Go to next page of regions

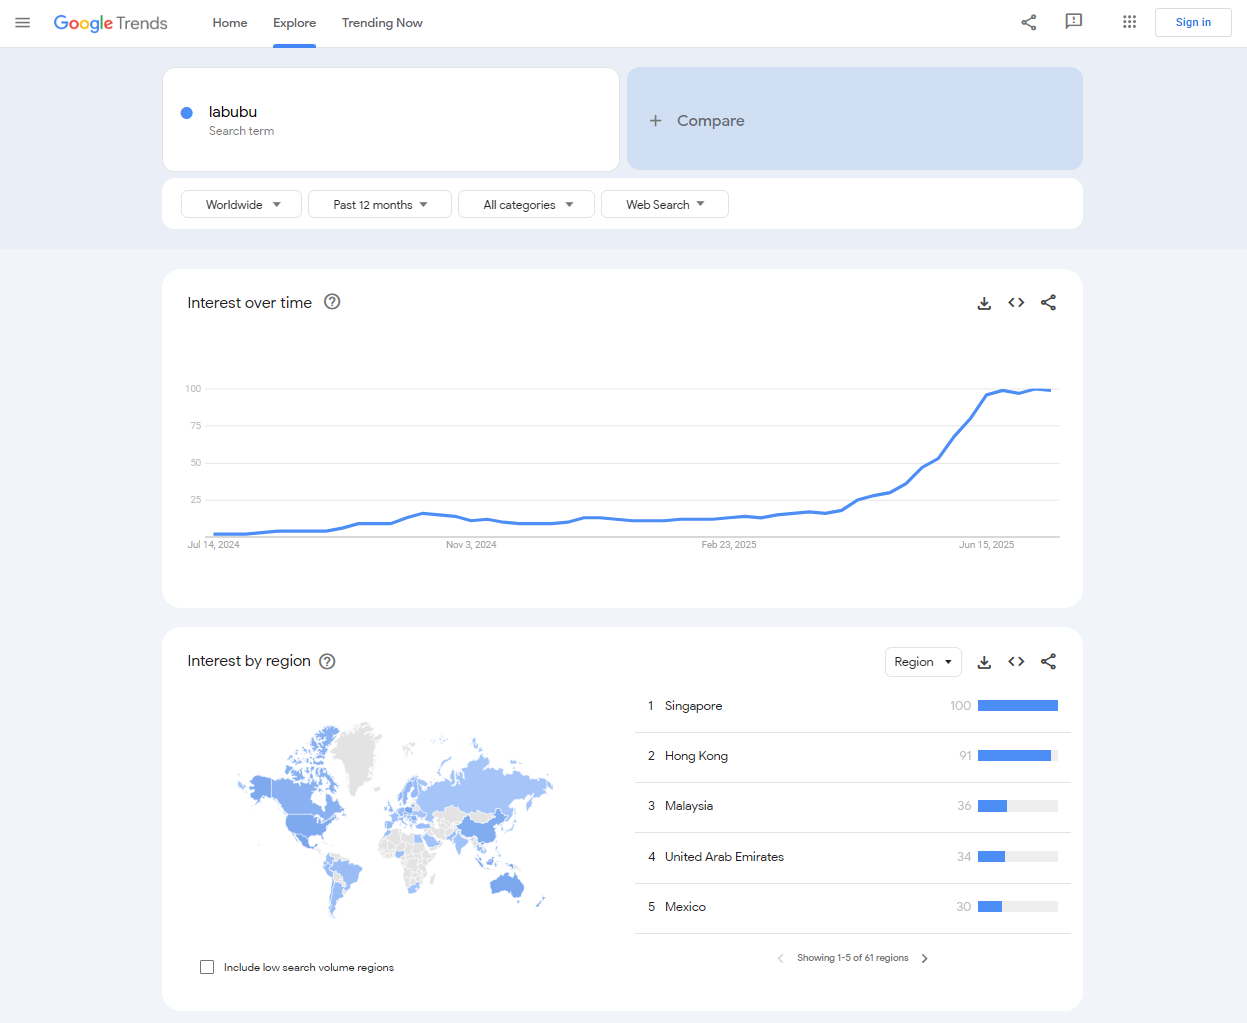pos(924,958)
